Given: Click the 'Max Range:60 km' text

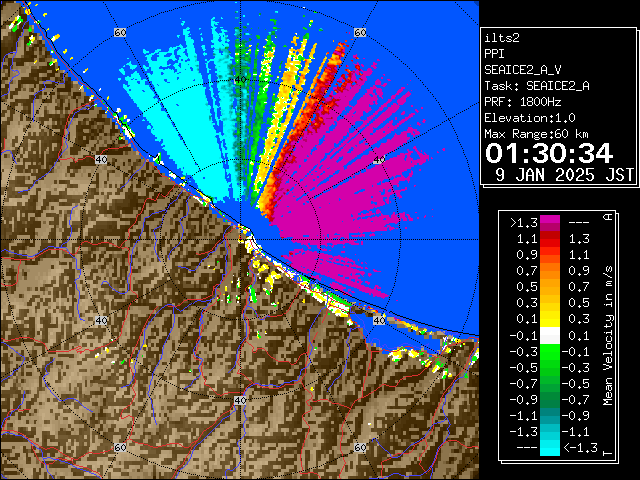Looking at the screenshot, I should coord(536,134).
